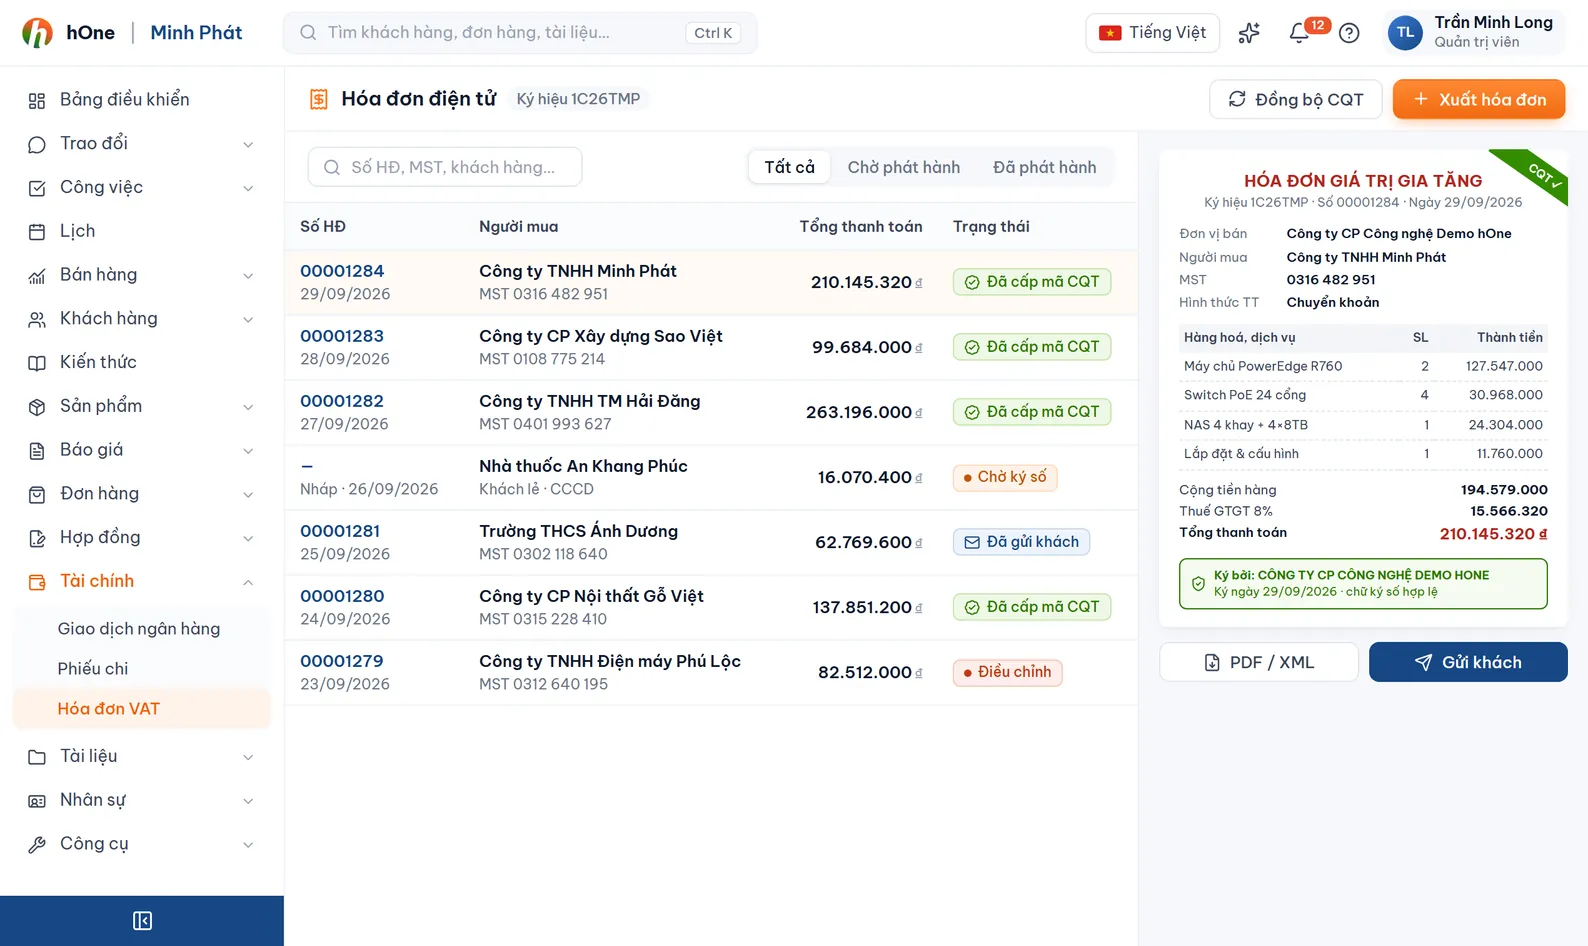Click the Hợp đồng document icon
The width and height of the screenshot is (1588, 946).
[37, 538]
